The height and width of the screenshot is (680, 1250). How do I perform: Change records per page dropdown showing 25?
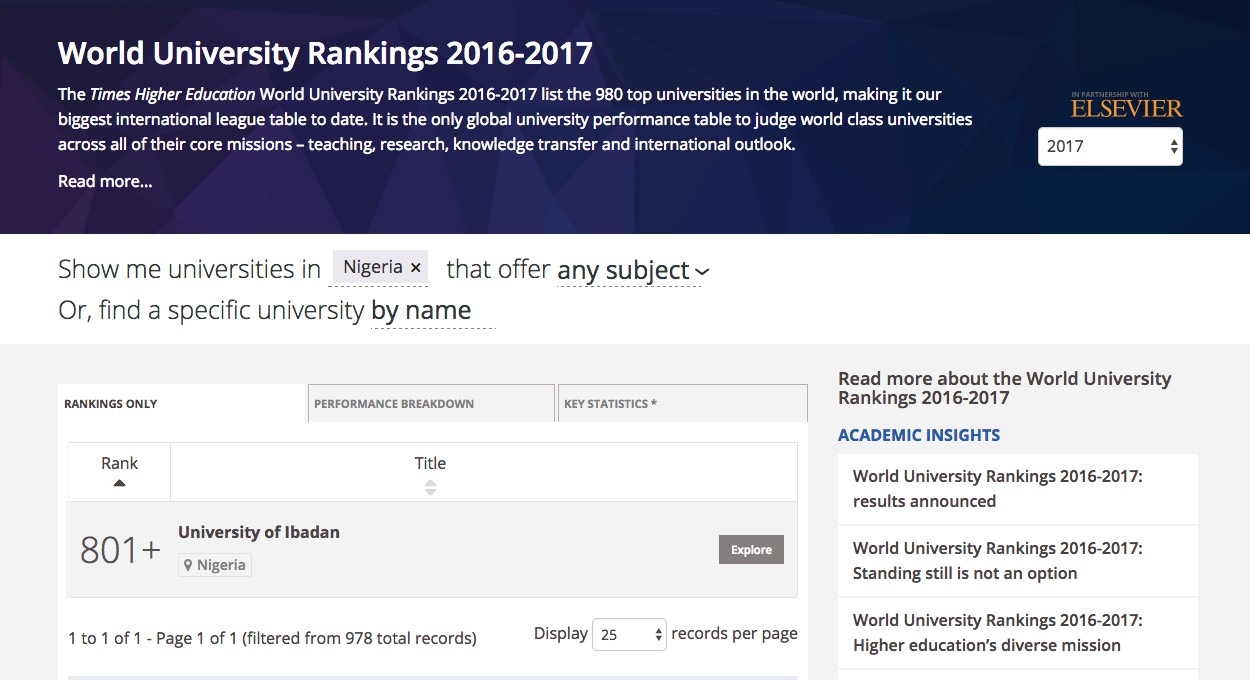tap(629, 635)
